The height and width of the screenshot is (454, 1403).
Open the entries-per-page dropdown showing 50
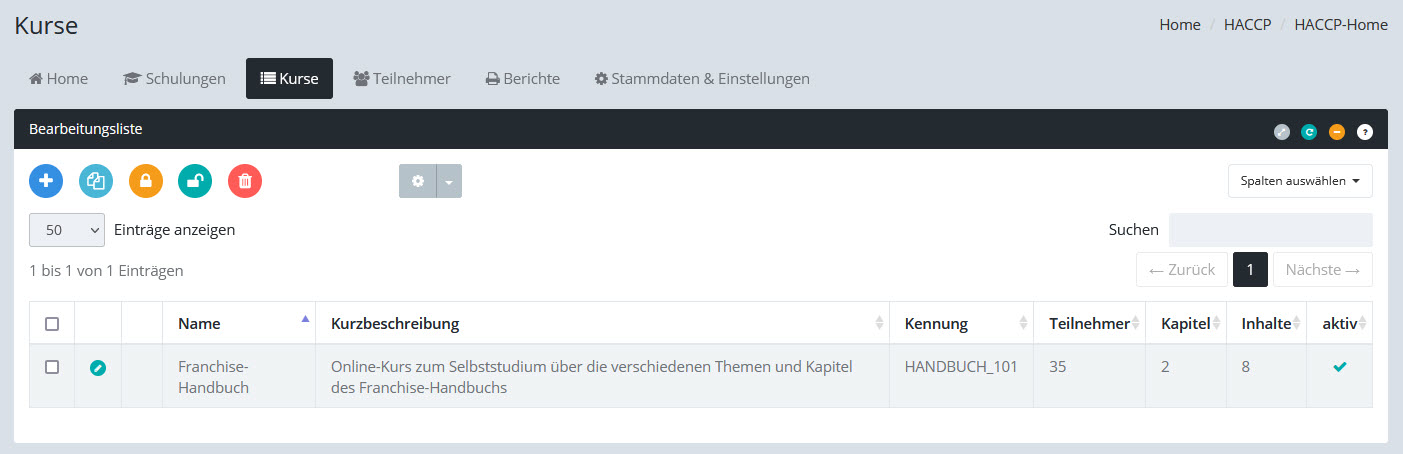67,230
